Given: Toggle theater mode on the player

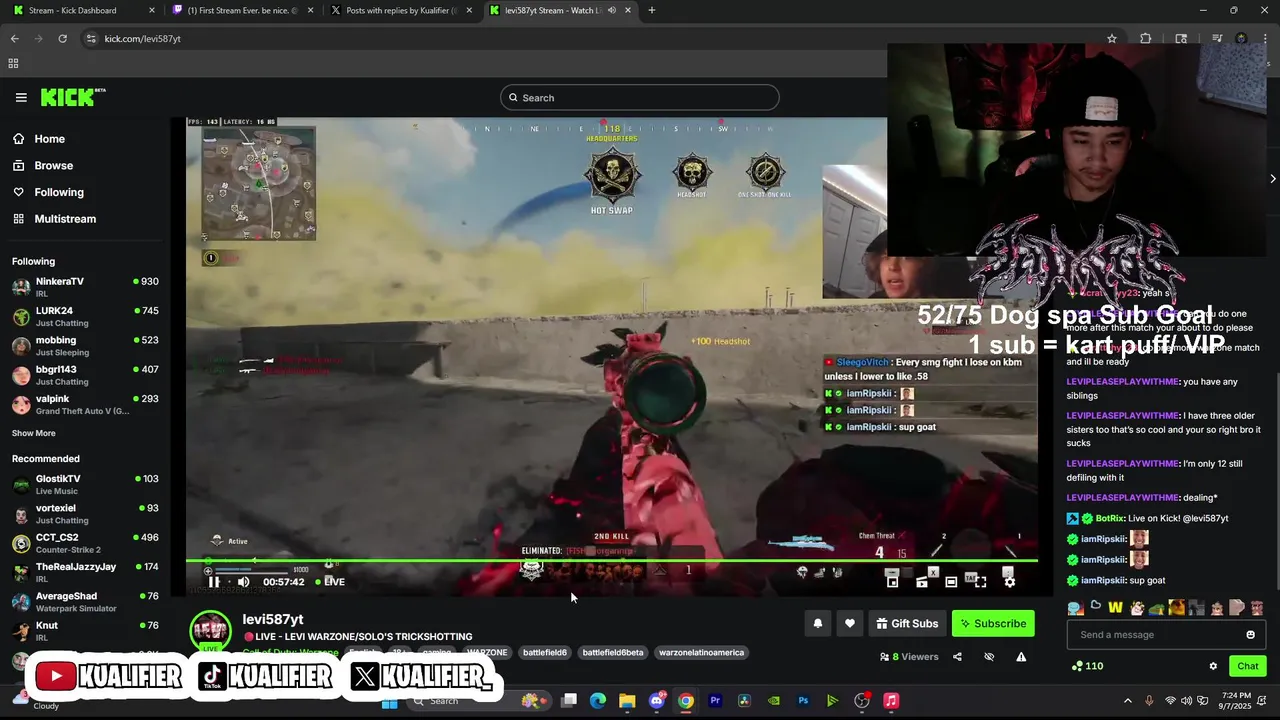Looking at the screenshot, I should pos(951,581).
